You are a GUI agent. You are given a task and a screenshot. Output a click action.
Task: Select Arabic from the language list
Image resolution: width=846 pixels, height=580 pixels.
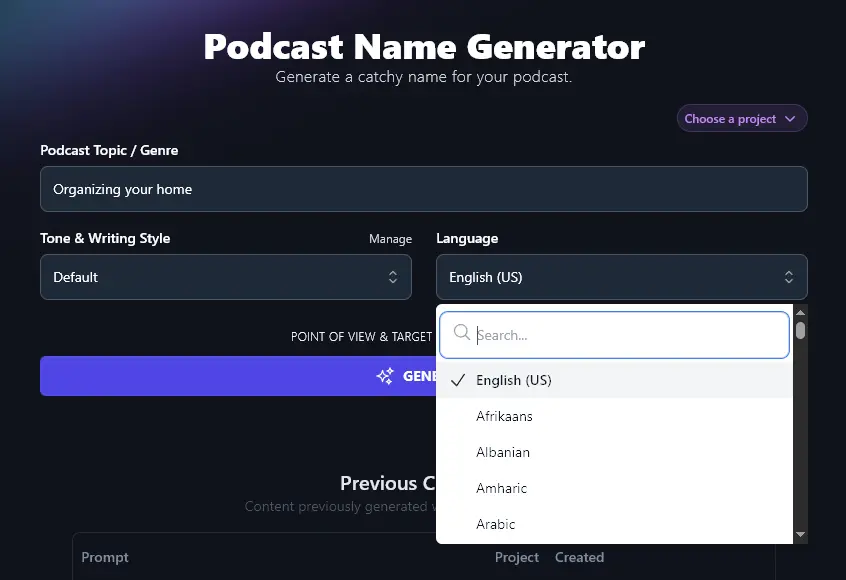pyautogui.click(x=496, y=524)
